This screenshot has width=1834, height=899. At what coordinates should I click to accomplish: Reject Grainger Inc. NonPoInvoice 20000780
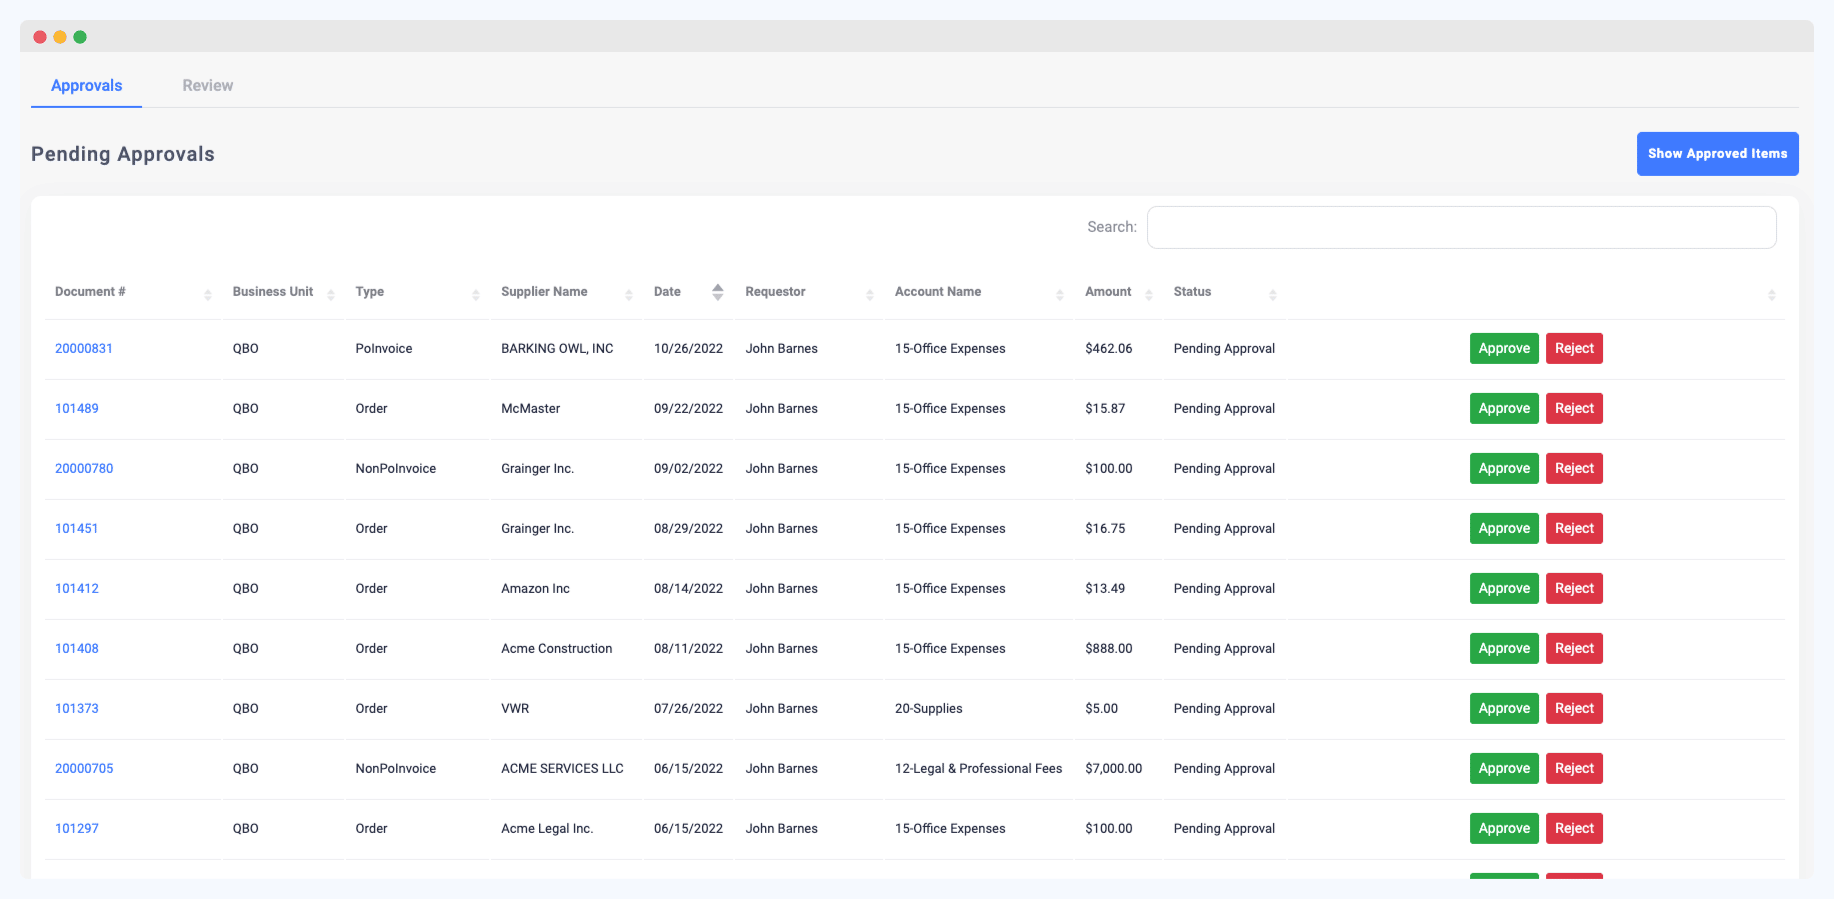click(x=1574, y=469)
